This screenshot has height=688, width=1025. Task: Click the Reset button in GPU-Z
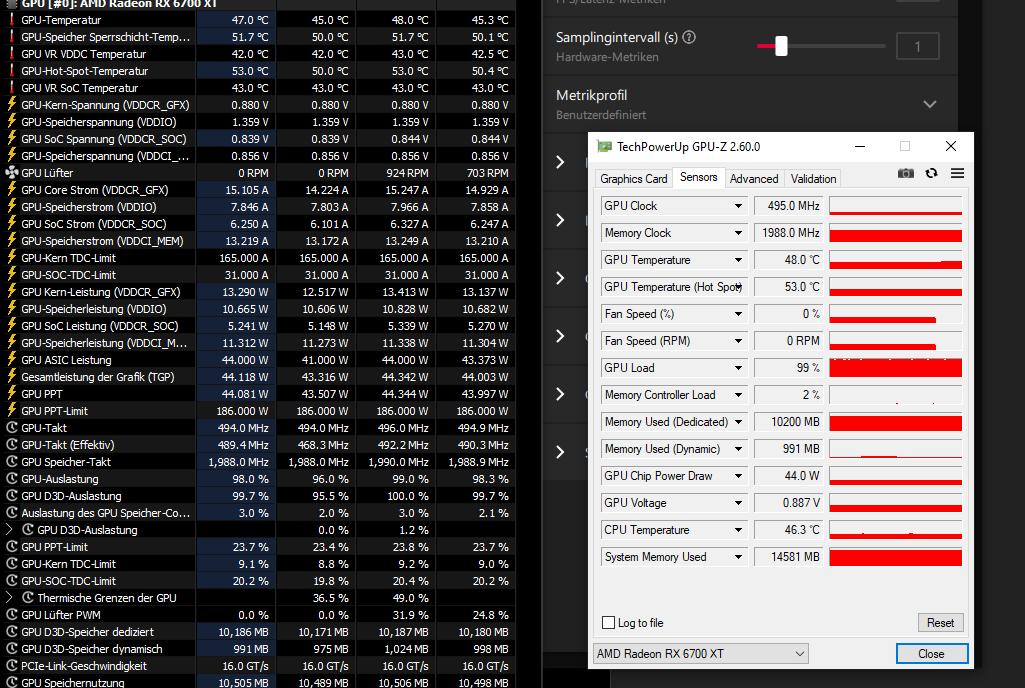click(x=940, y=623)
